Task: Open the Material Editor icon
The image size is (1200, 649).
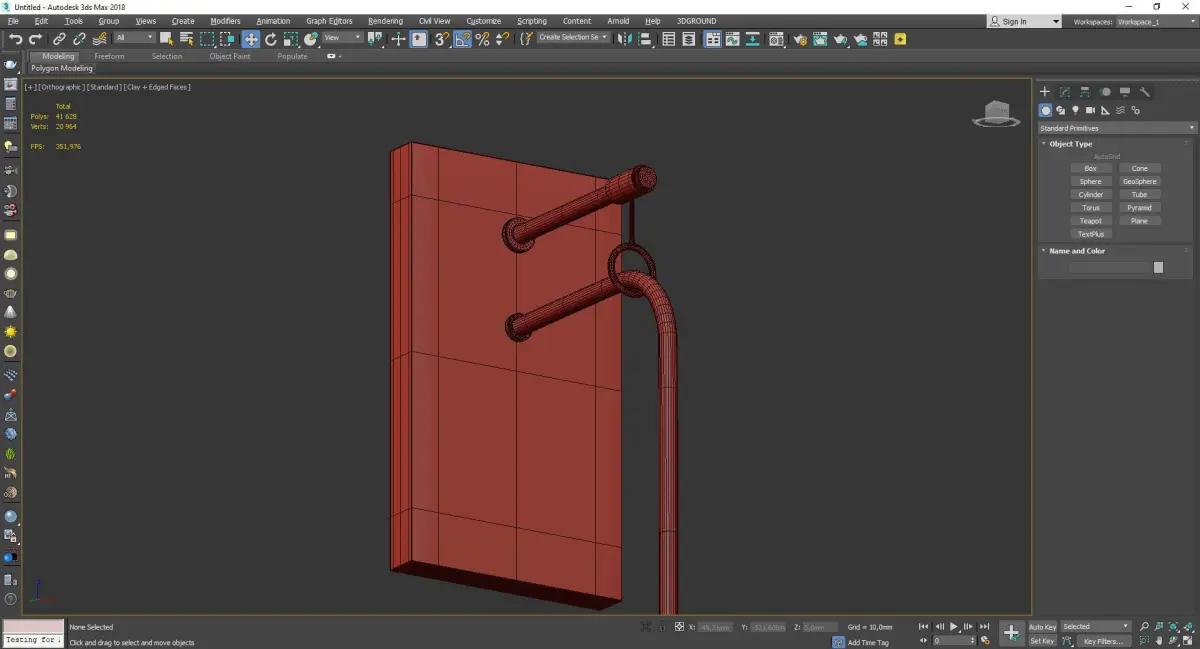Action: 777,39
